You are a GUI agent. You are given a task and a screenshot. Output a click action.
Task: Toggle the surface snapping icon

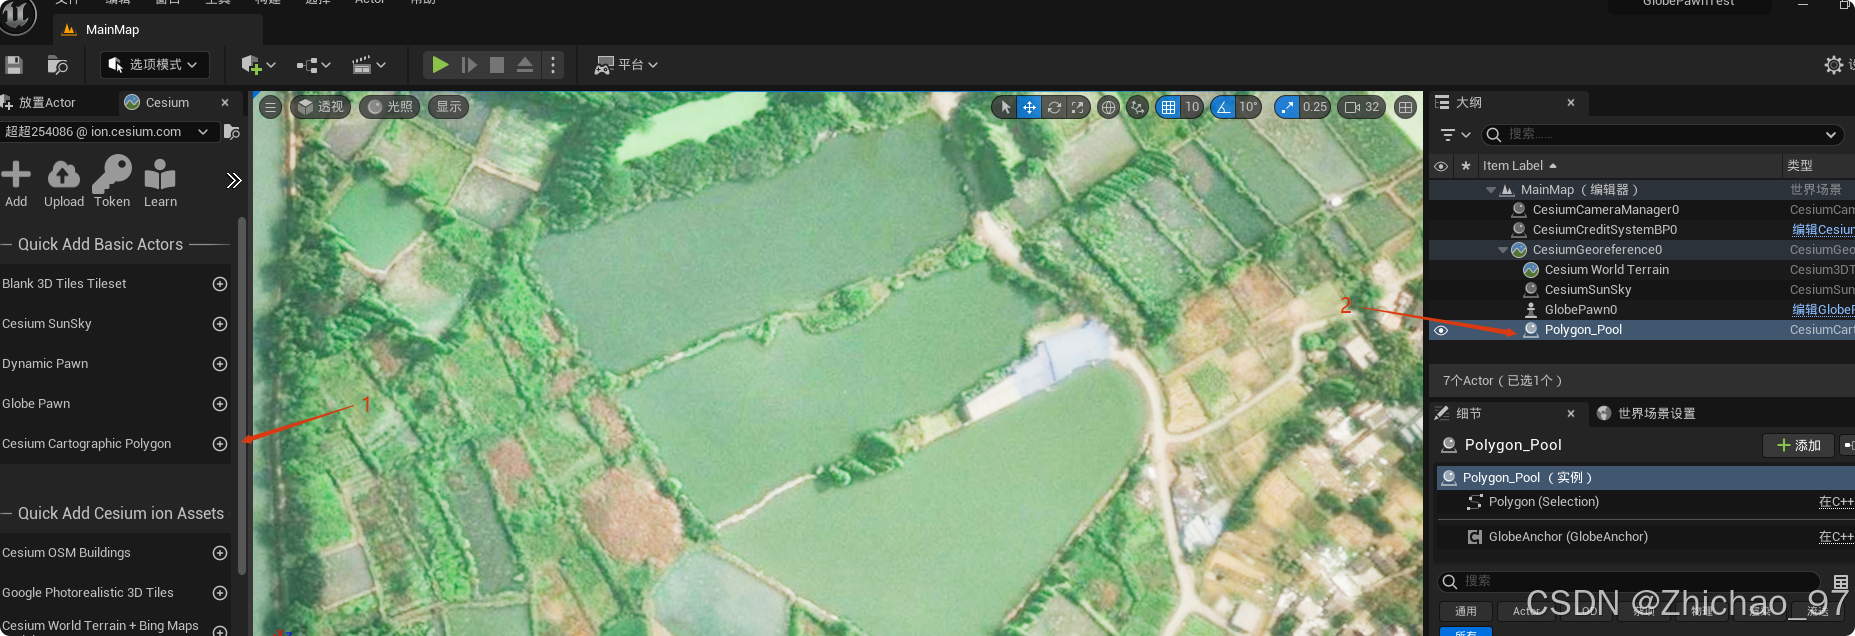[1137, 107]
